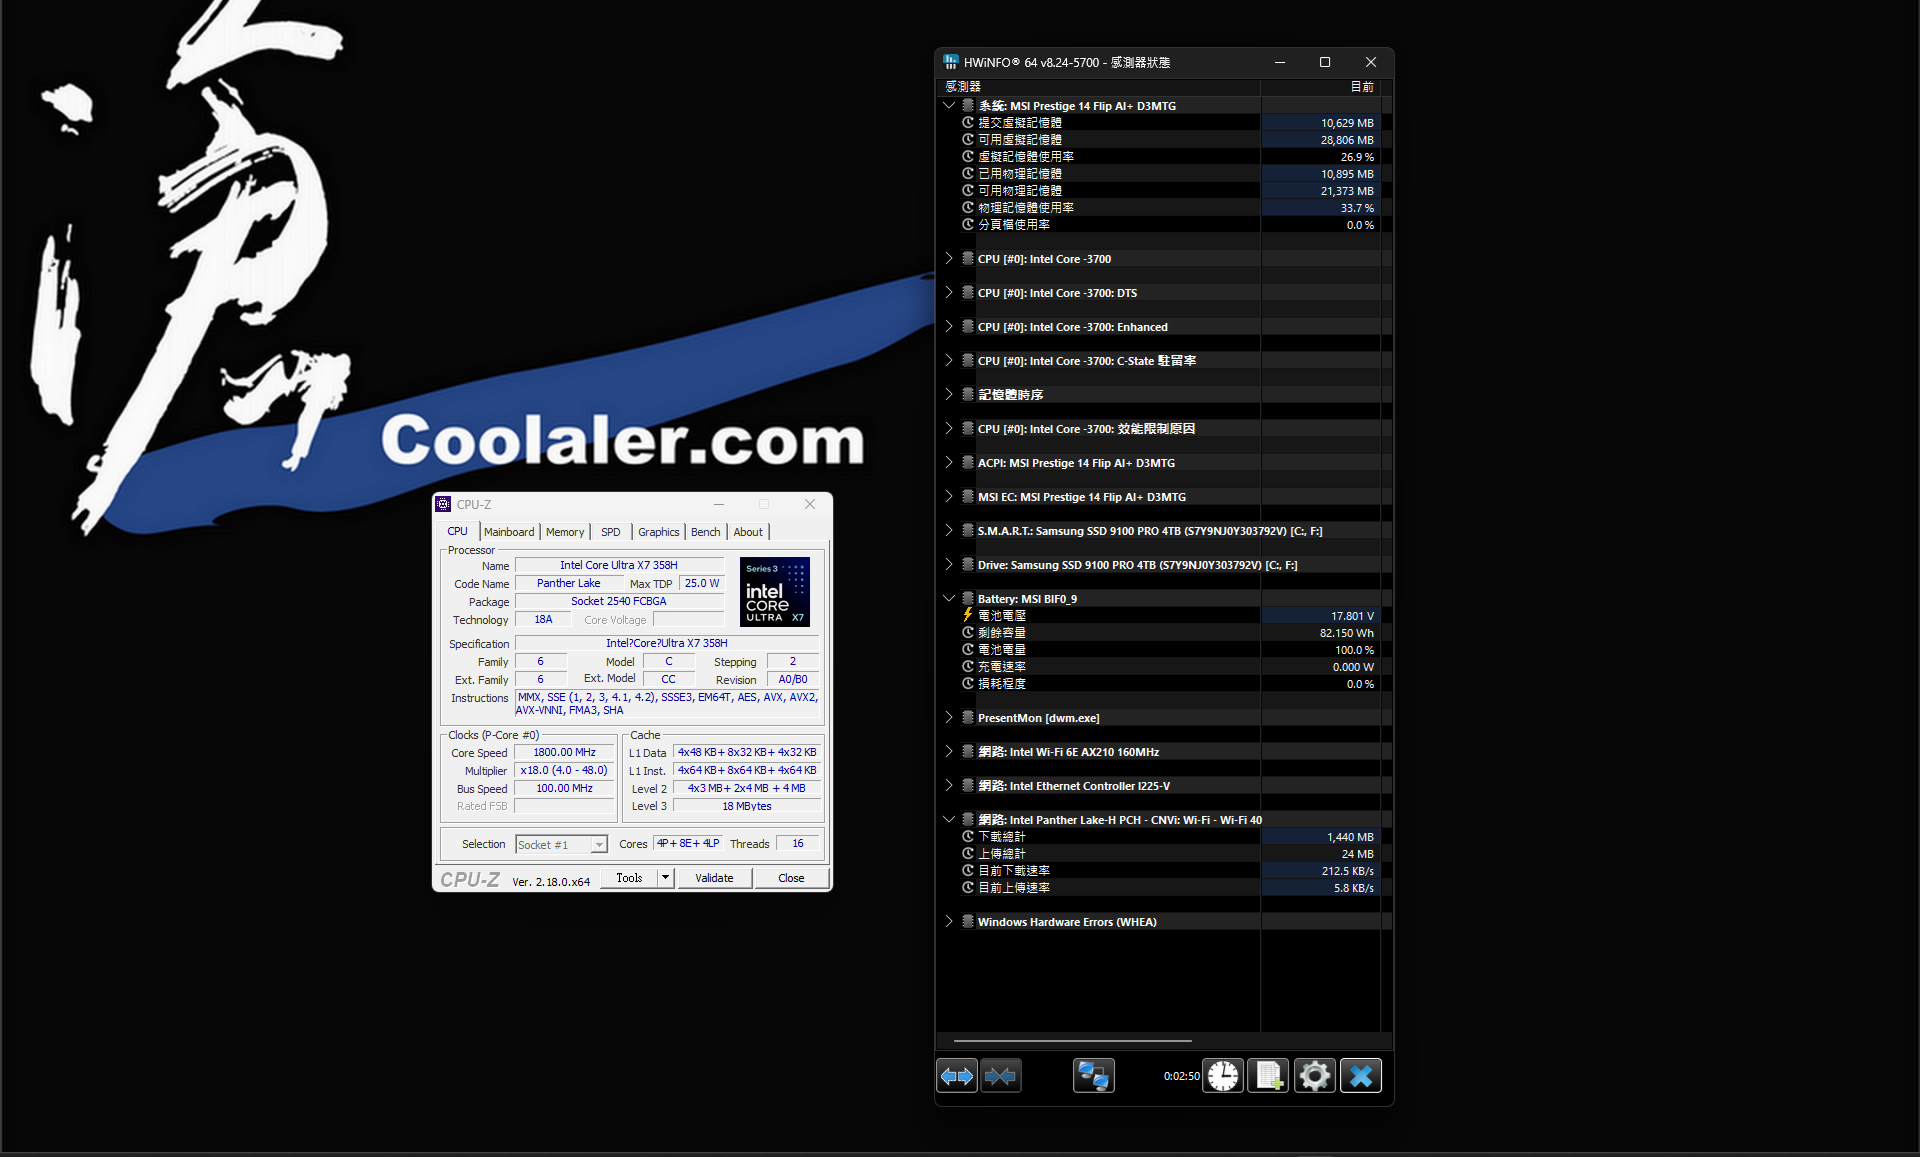Expand the S.M.A.R.T. Samsung SSD 9100 PRO group
Screen dimensions: 1920x1157
click(x=949, y=531)
